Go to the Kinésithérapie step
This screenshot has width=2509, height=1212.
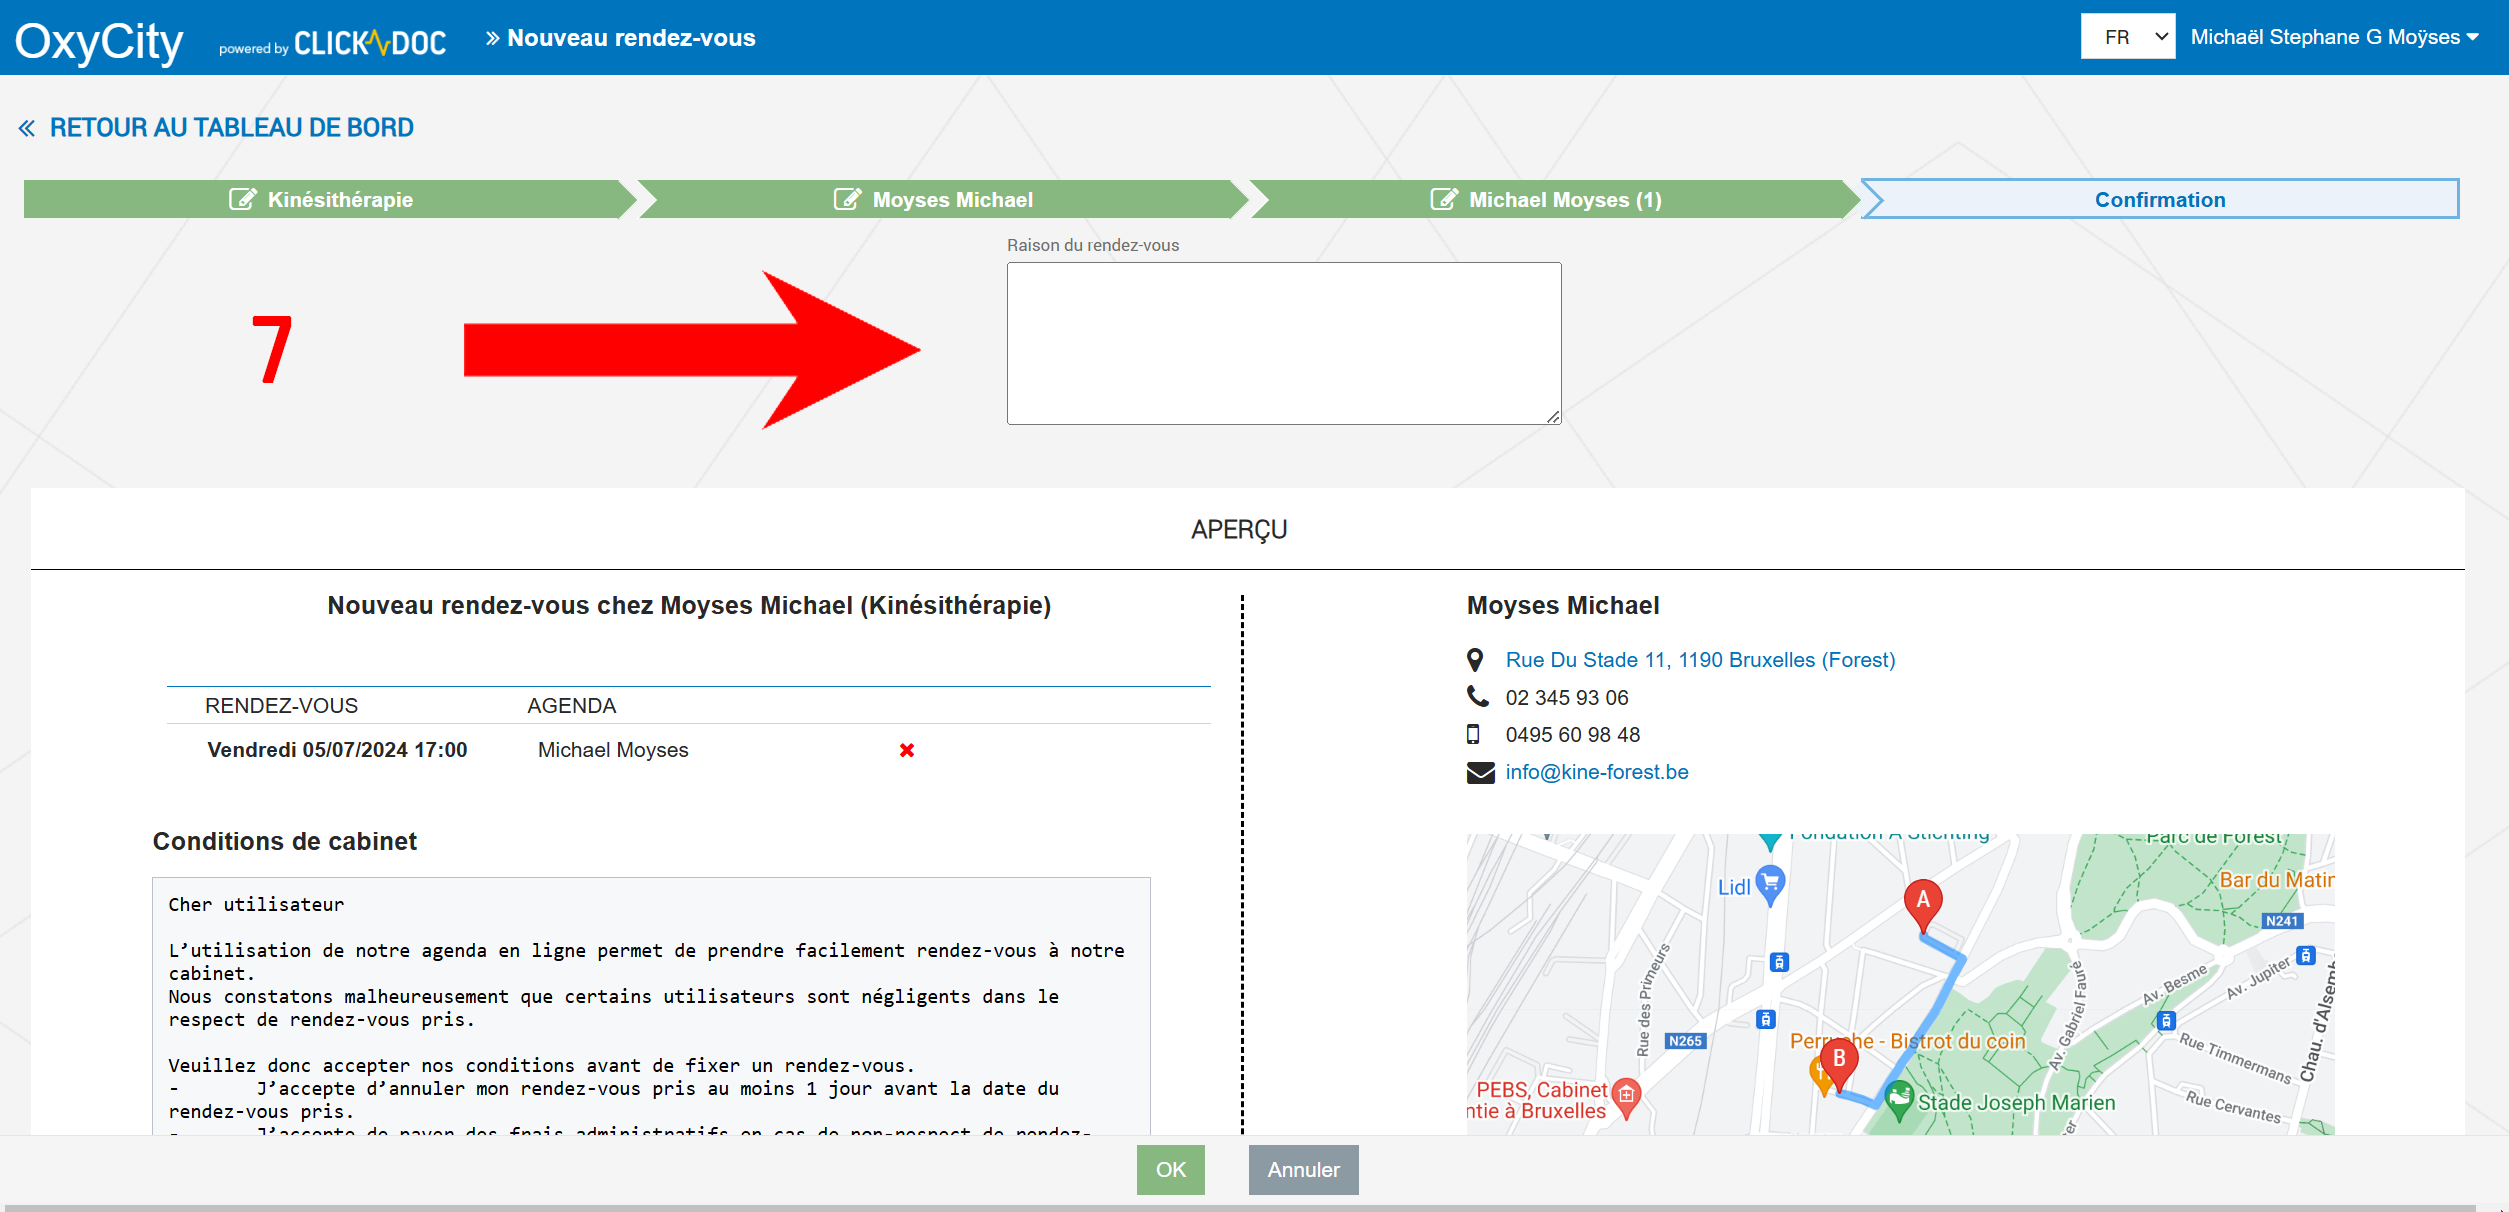pyautogui.click(x=340, y=199)
